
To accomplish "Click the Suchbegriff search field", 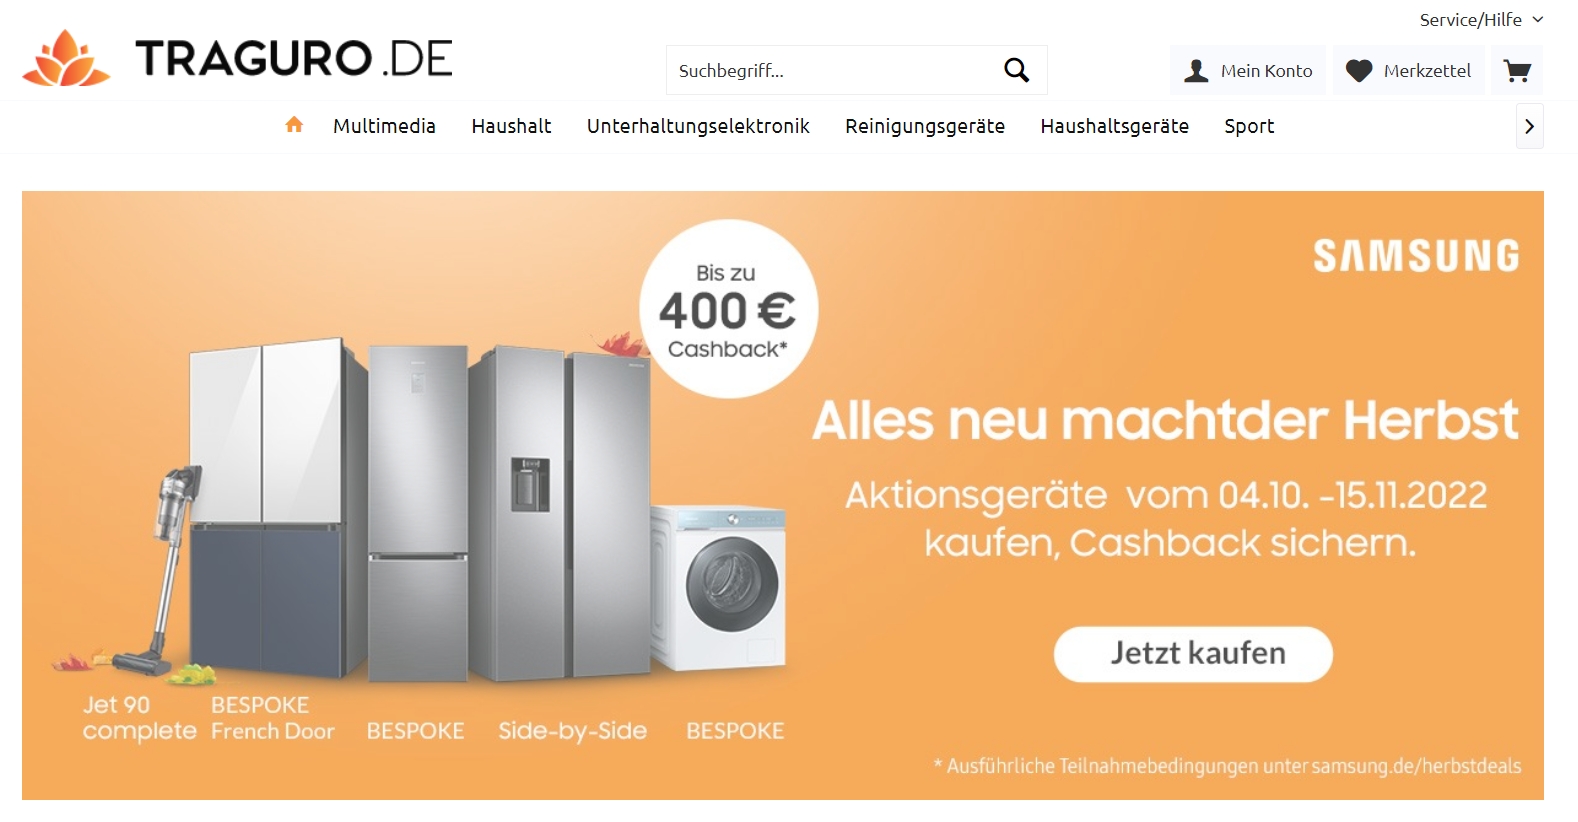I will click(x=831, y=70).
